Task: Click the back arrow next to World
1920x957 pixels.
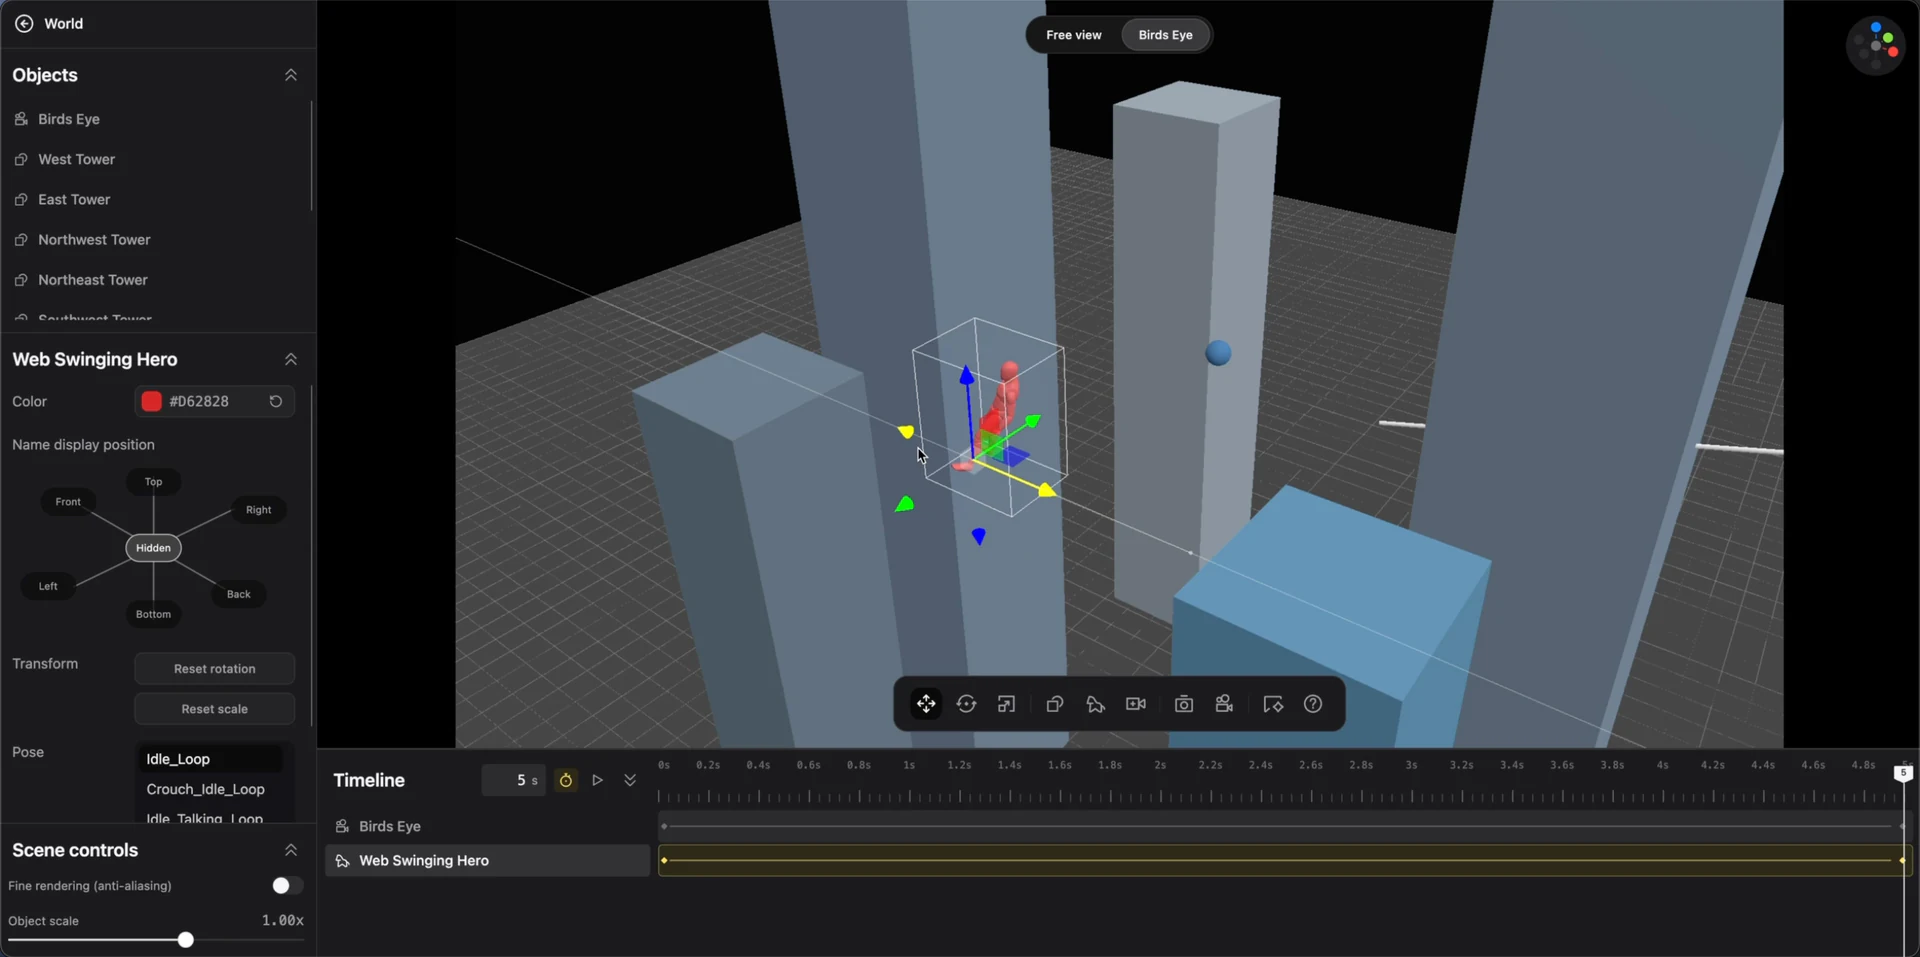Action: click(24, 23)
